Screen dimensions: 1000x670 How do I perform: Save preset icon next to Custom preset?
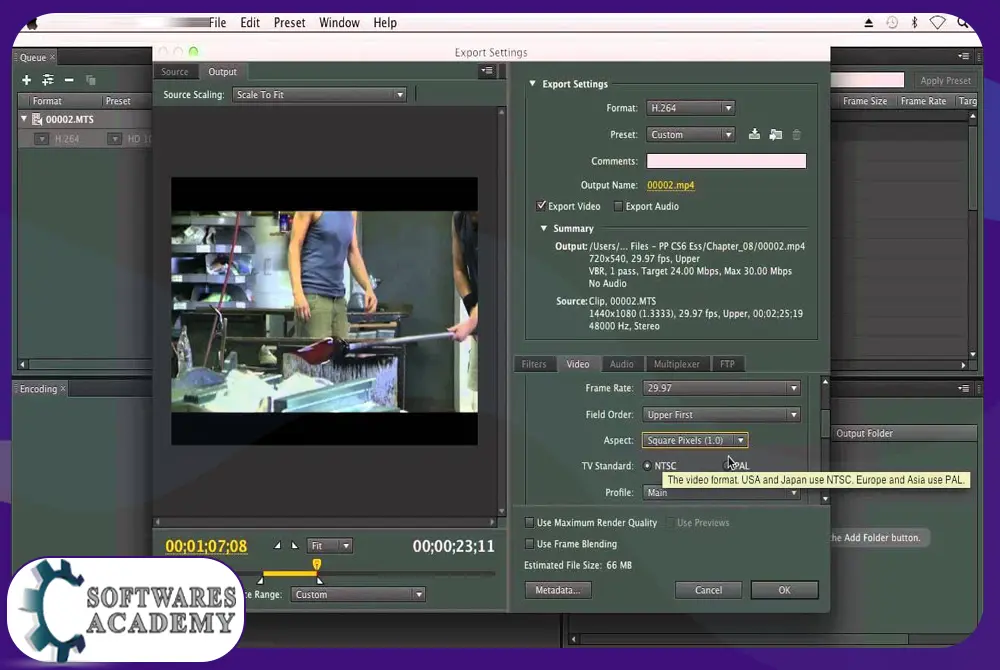point(754,134)
